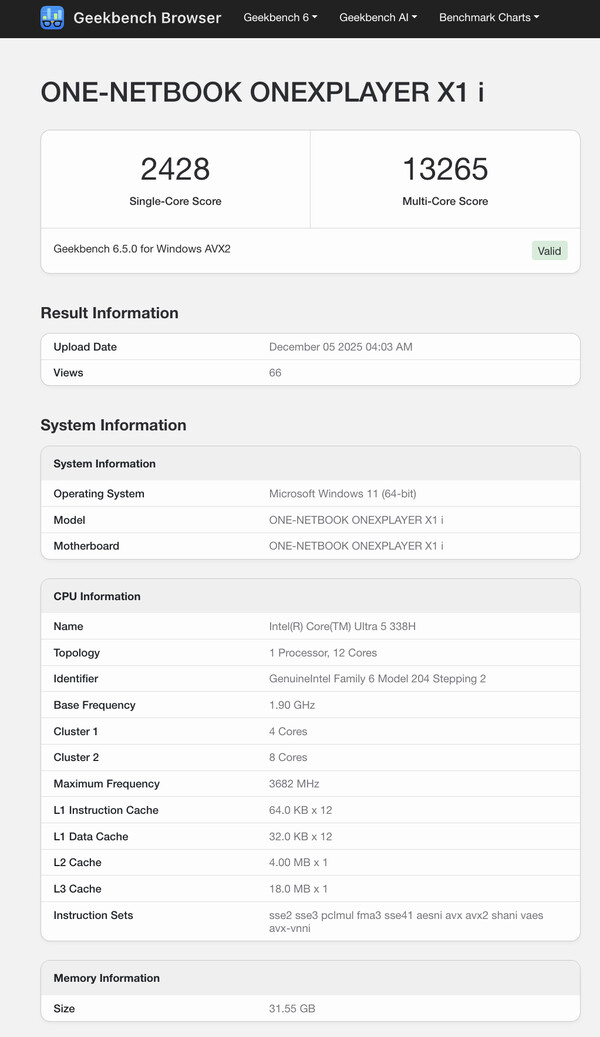The height and width of the screenshot is (1037, 600).
Task: Click the CPU Information panel header
Action: (x=96, y=596)
